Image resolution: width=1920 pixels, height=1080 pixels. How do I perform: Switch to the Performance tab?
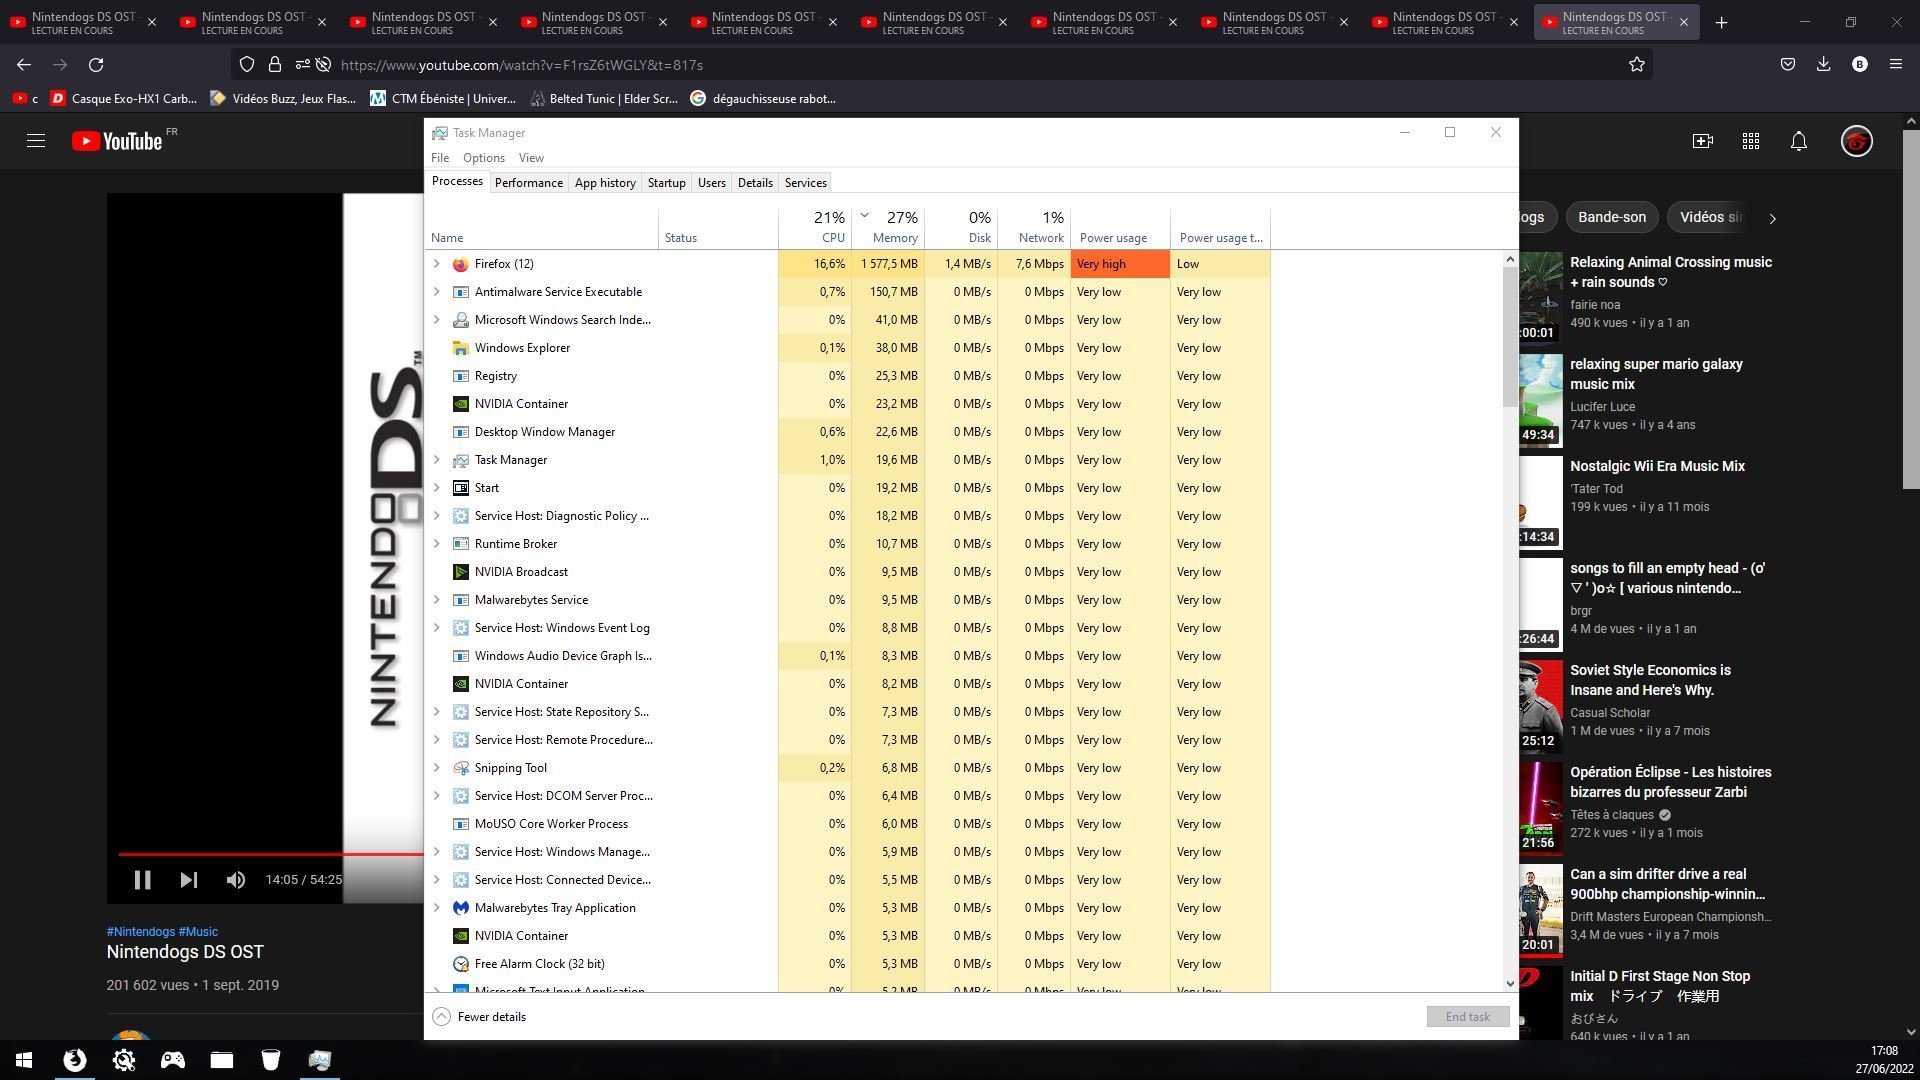coord(528,183)
